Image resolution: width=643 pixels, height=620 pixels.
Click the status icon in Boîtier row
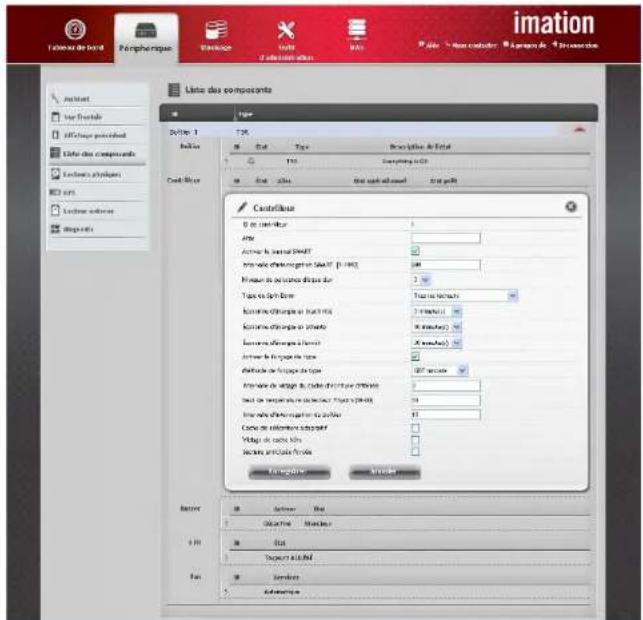(251, 161)
